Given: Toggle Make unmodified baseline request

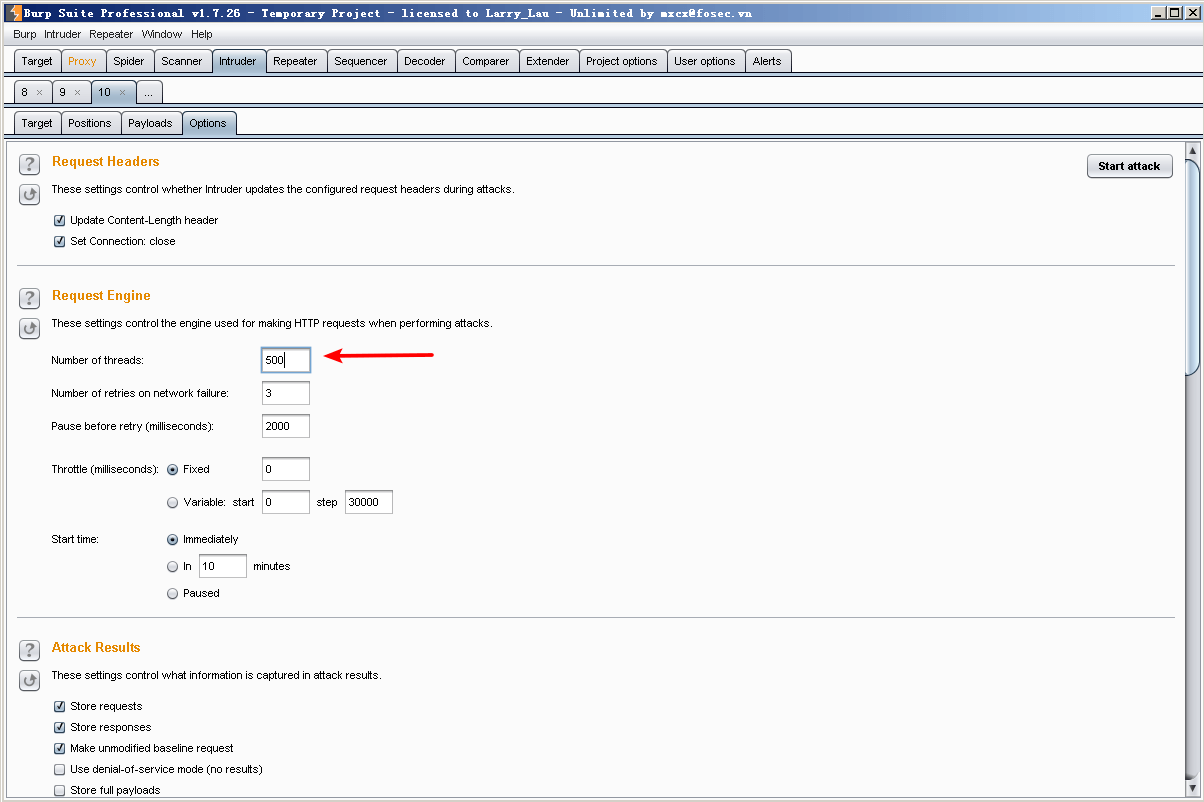Looking at the screenshot, I should 59,748.
